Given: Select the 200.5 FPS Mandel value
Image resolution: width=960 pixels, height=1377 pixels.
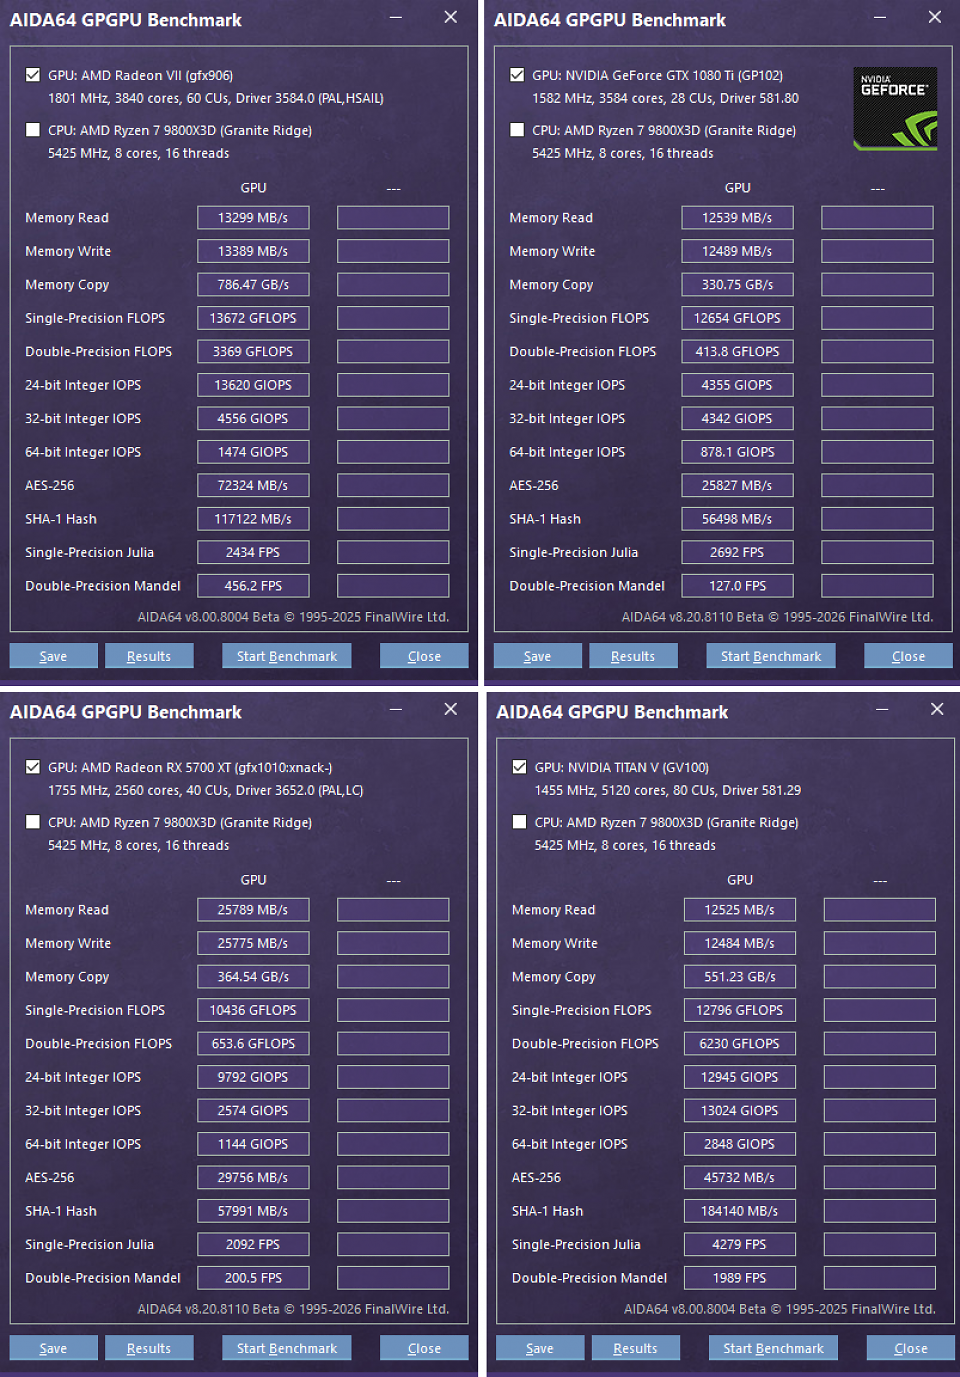Looking at the screenshot, I should click(253, 1278).
